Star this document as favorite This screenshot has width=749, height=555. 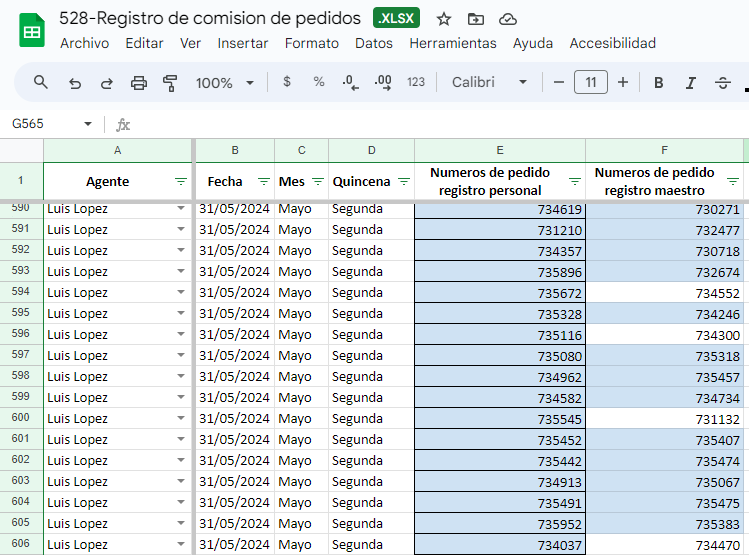pyautogui.click(x=444, y=19)
